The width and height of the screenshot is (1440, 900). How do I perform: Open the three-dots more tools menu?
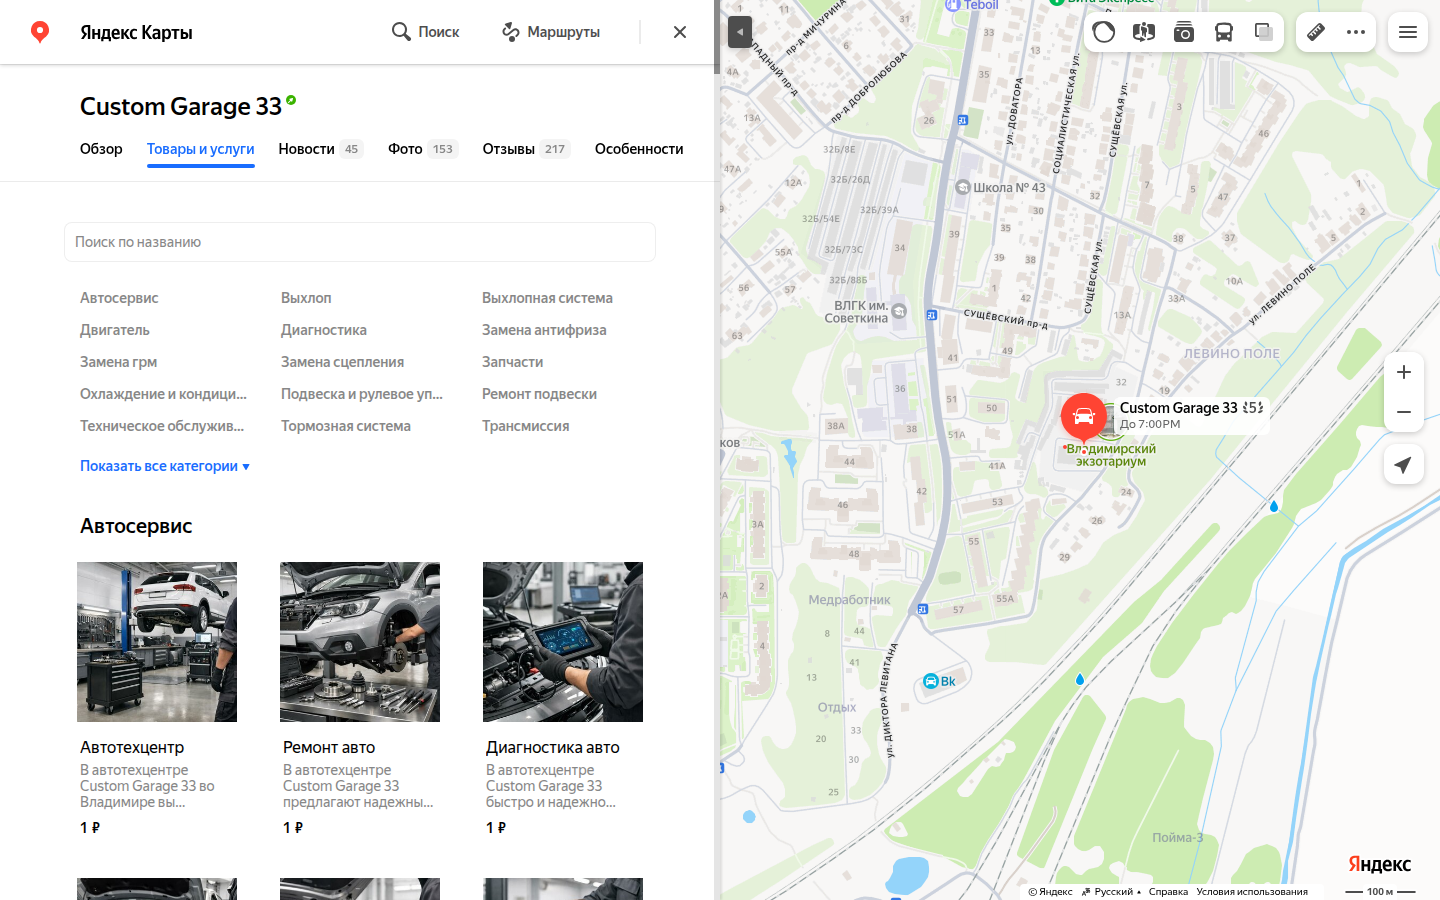(1356, 32)
